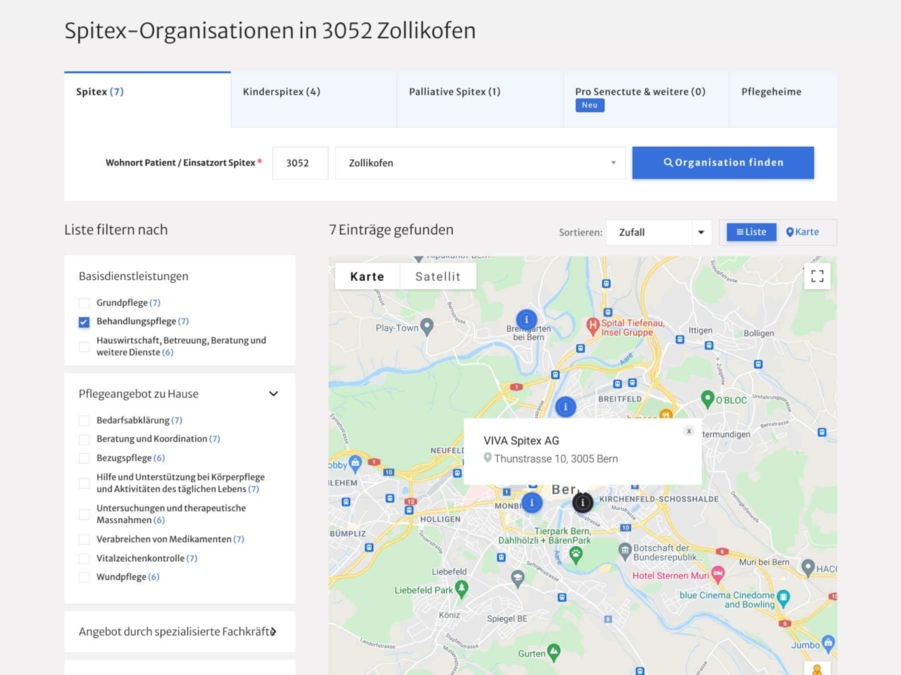
Task: Tick the Wundpflege checkbox
Action: [84, 577]
